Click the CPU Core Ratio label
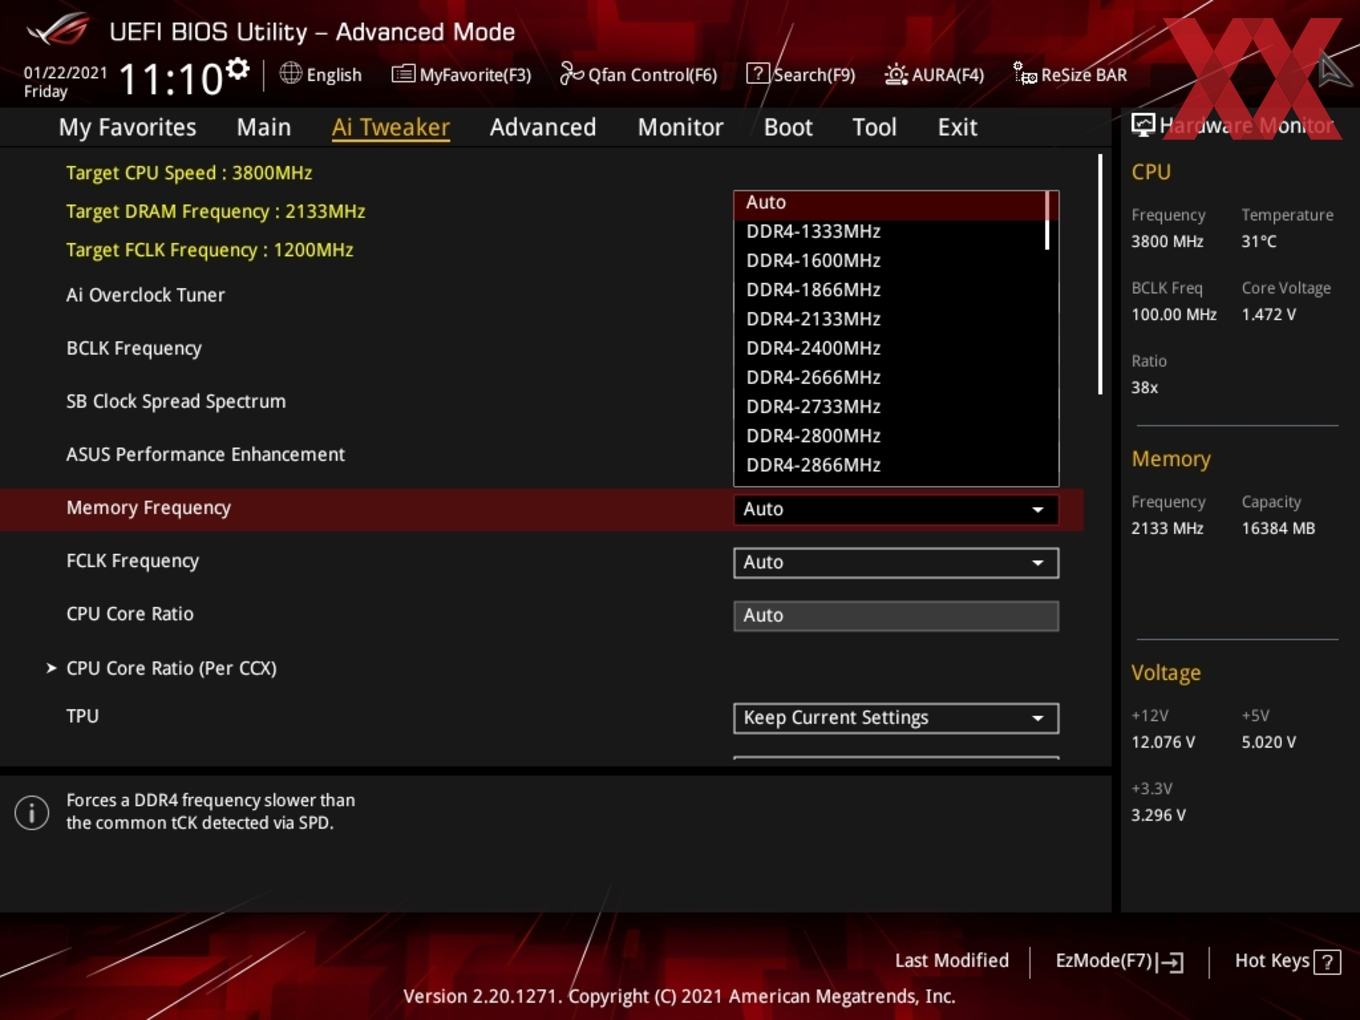The image size is (1360, 1020). pyautogui.click(x=130, y=614)
